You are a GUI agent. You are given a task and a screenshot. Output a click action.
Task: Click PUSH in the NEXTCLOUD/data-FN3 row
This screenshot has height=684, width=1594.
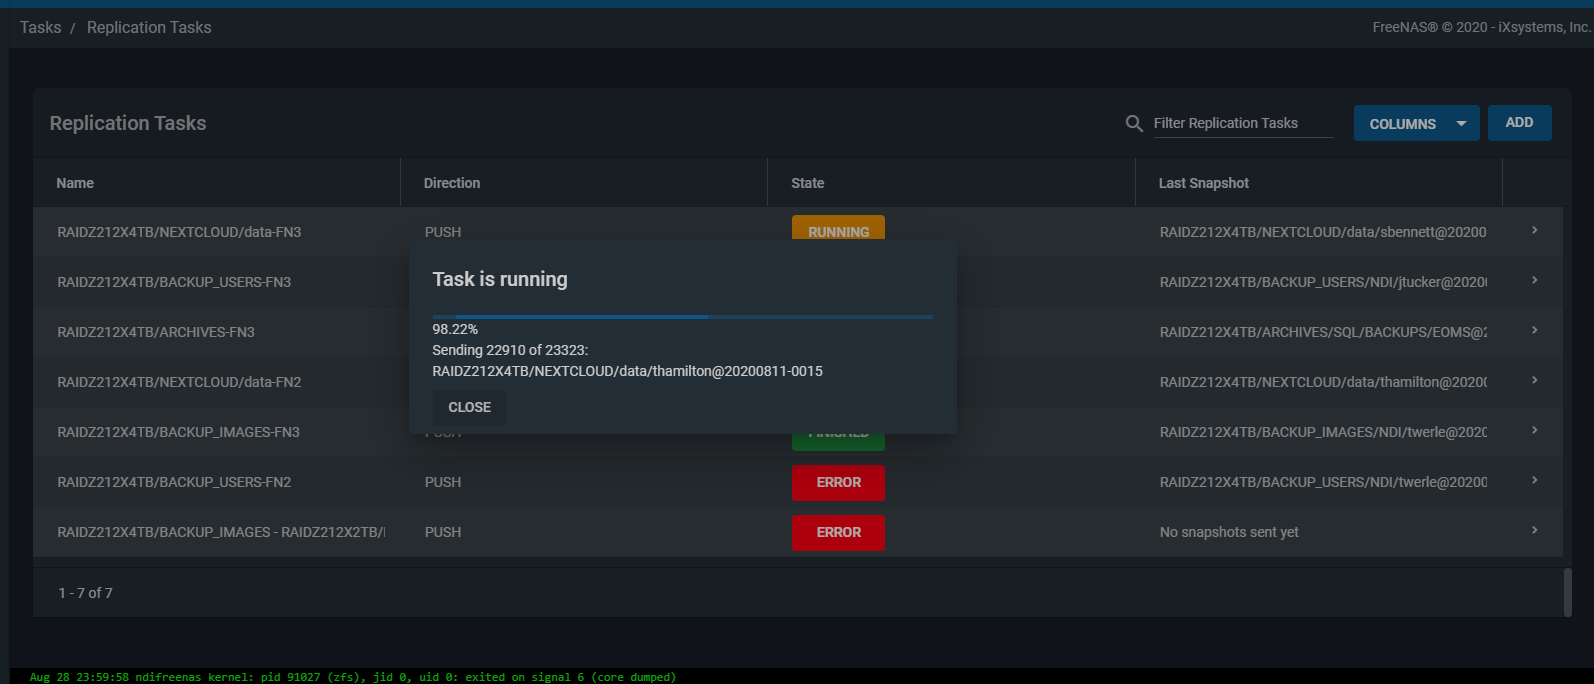click(x=443, y=232)
